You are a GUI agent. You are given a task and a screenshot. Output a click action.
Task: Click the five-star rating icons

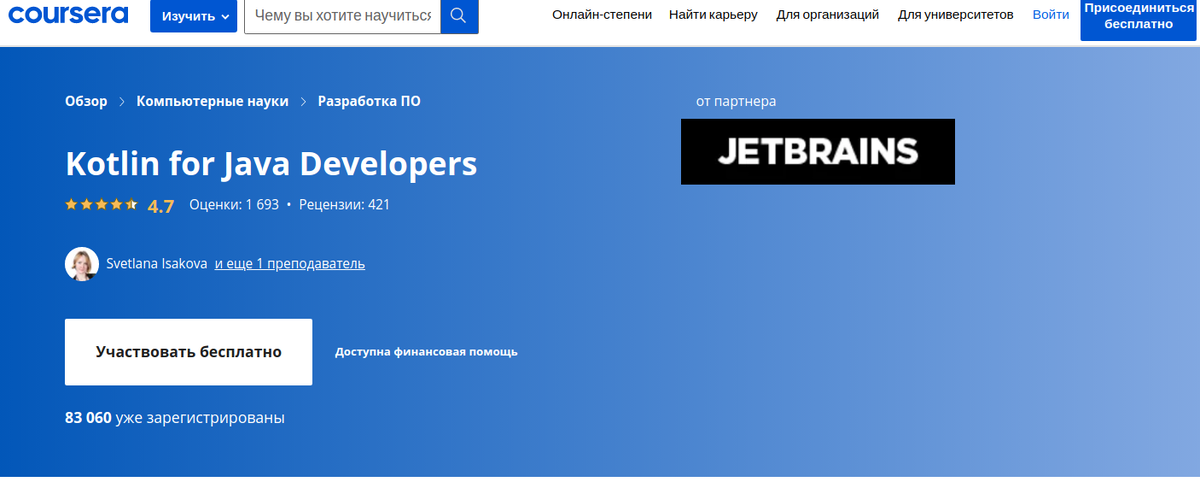click(101, 204)
